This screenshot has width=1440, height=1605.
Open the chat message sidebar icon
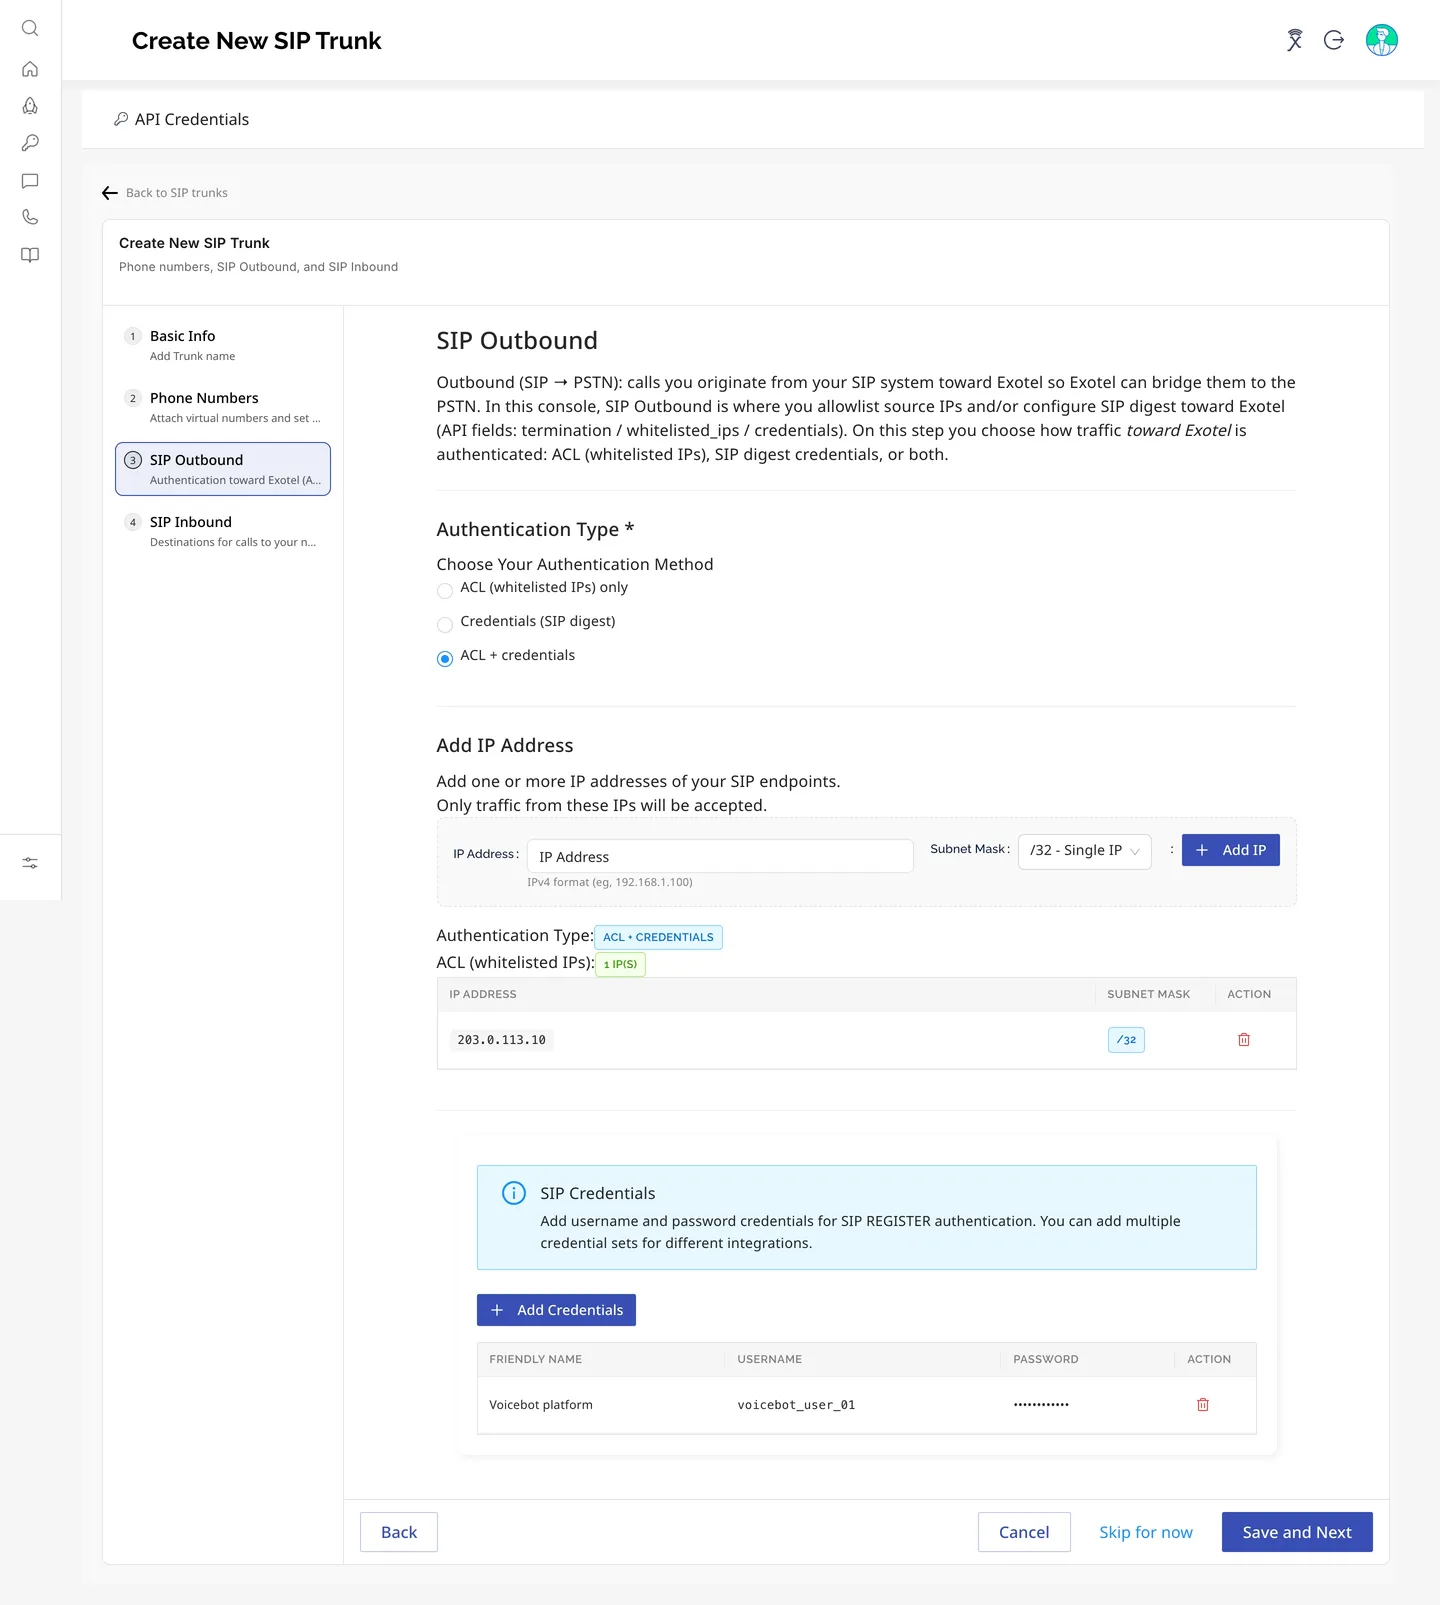30,181
